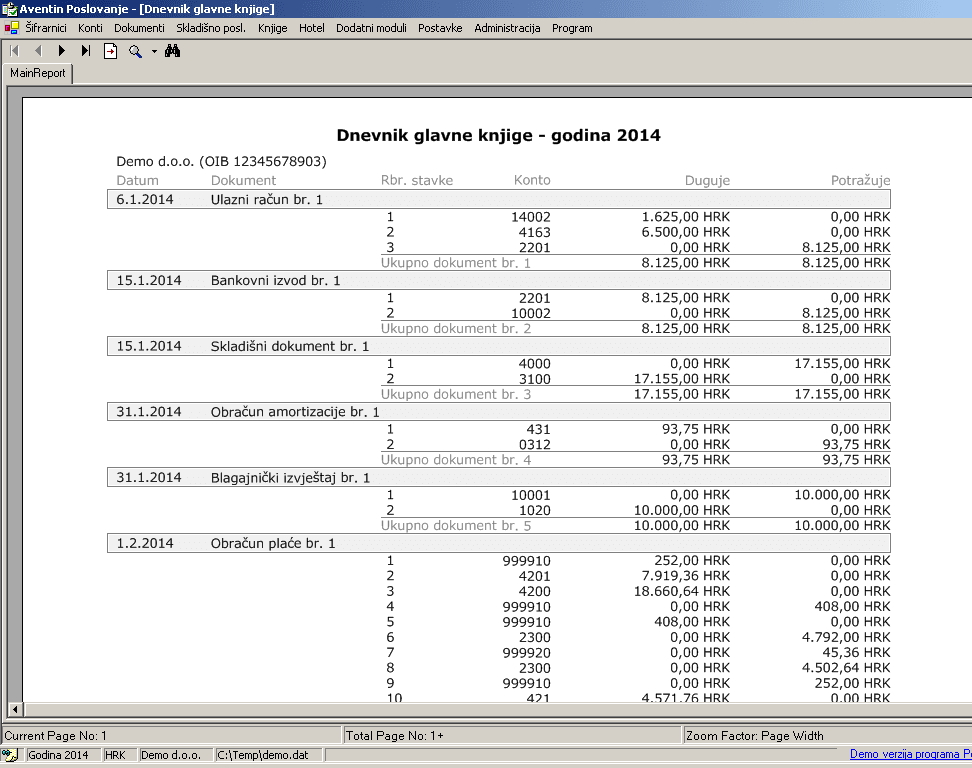The image size is (972, 768).
Task: Select the MainReport tab
Action: [x=38, y=73]
